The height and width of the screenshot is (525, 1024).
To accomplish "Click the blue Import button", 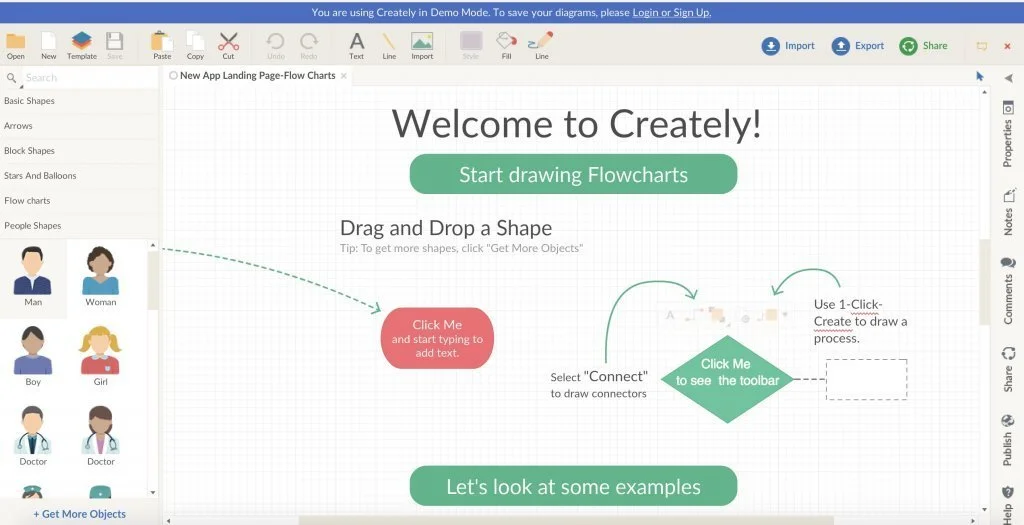I will pyautogui.click(x=788, y=46).
